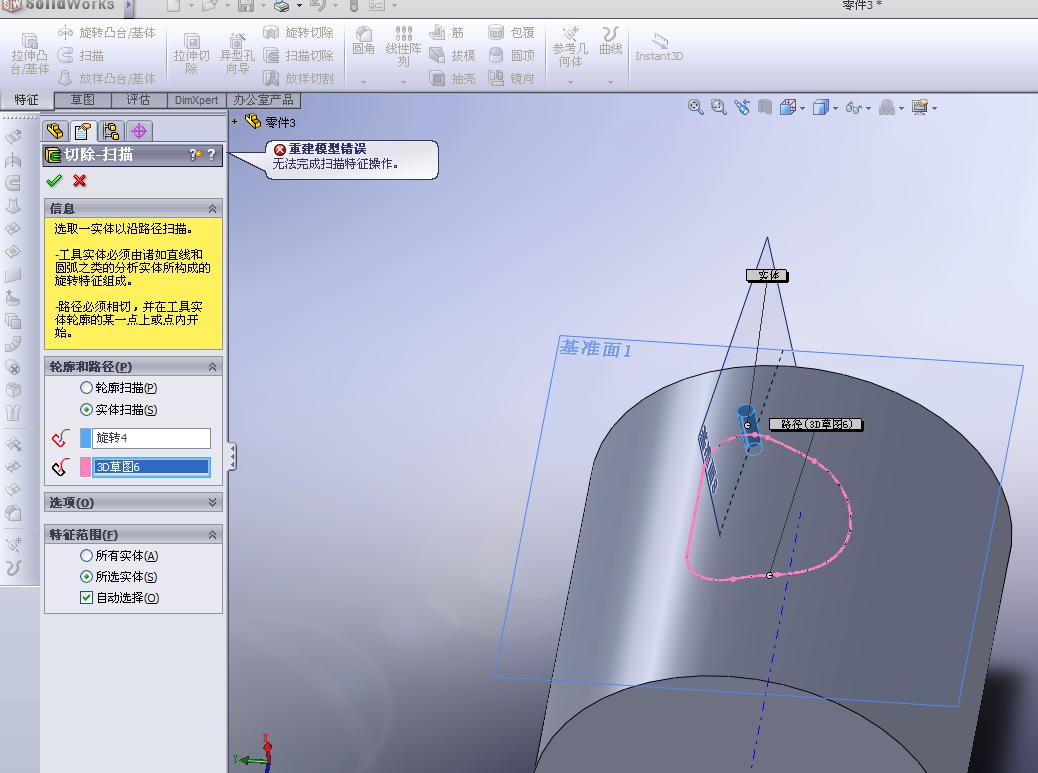Open the 异型孔向导 hole wizard
1038x773 pixels.
pyautogui.click(x=237, y=54)
